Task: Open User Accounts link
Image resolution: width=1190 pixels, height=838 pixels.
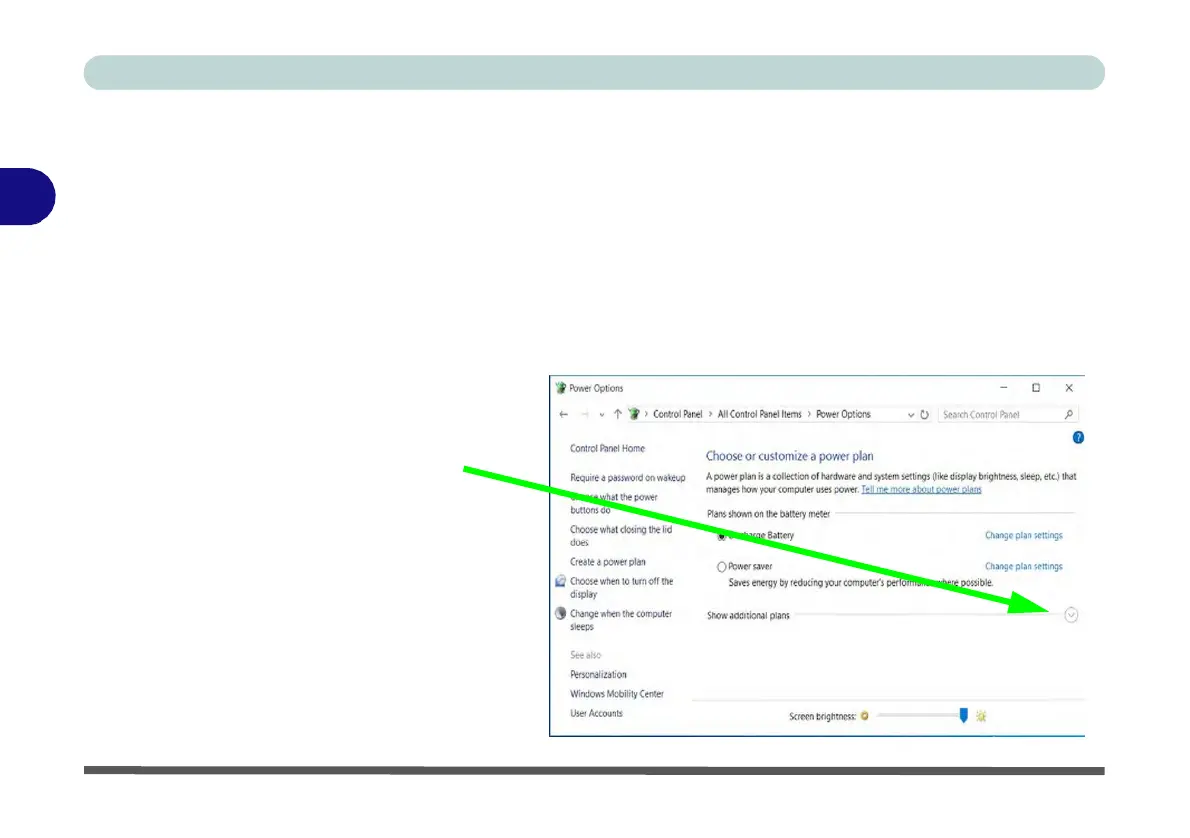Action: pyautogui.click(x=597, y=714)
